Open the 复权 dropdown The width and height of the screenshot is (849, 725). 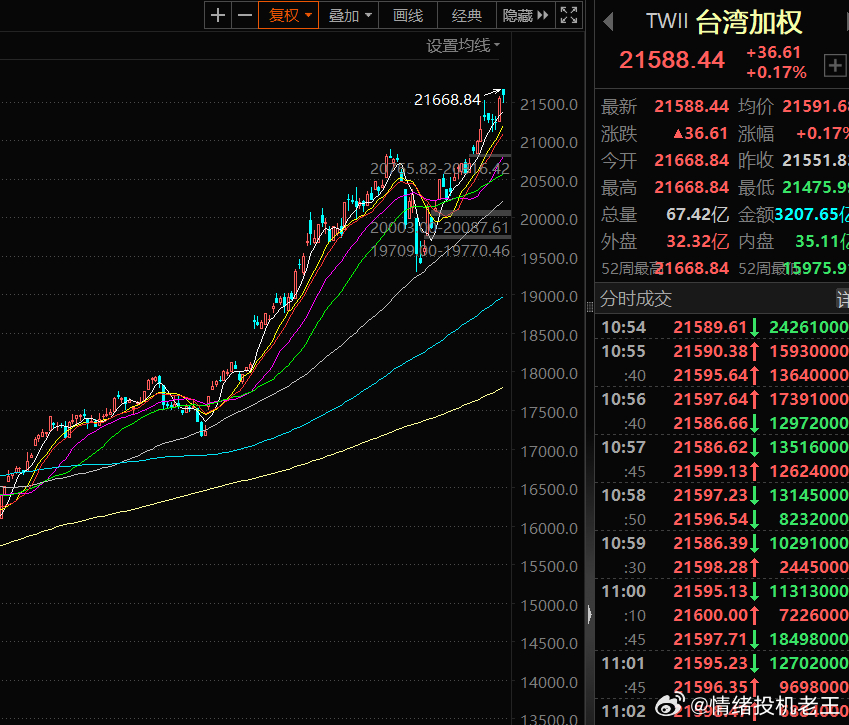289,15
